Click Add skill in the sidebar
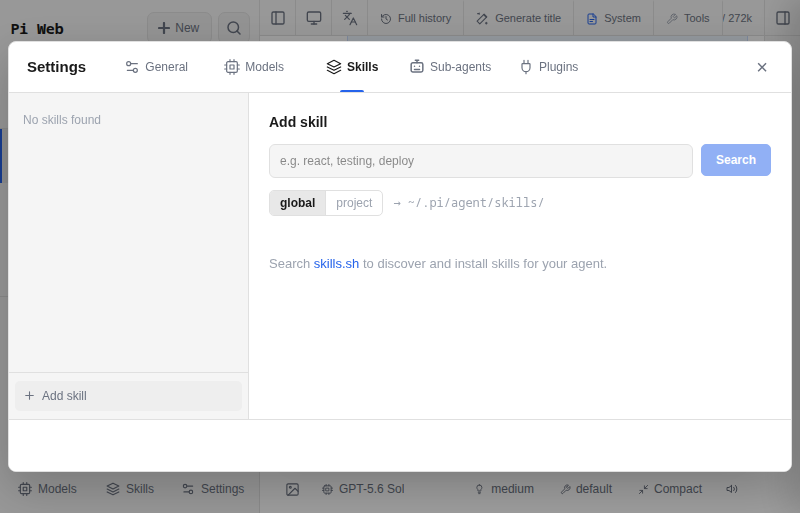 129,396
